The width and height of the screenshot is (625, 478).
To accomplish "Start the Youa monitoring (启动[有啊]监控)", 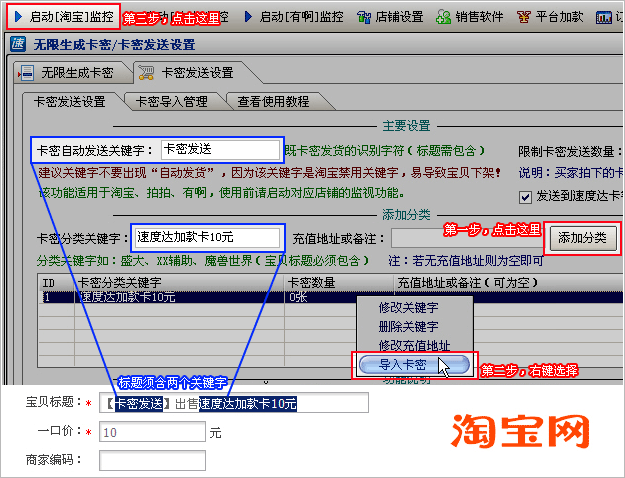I will [294, 17].
